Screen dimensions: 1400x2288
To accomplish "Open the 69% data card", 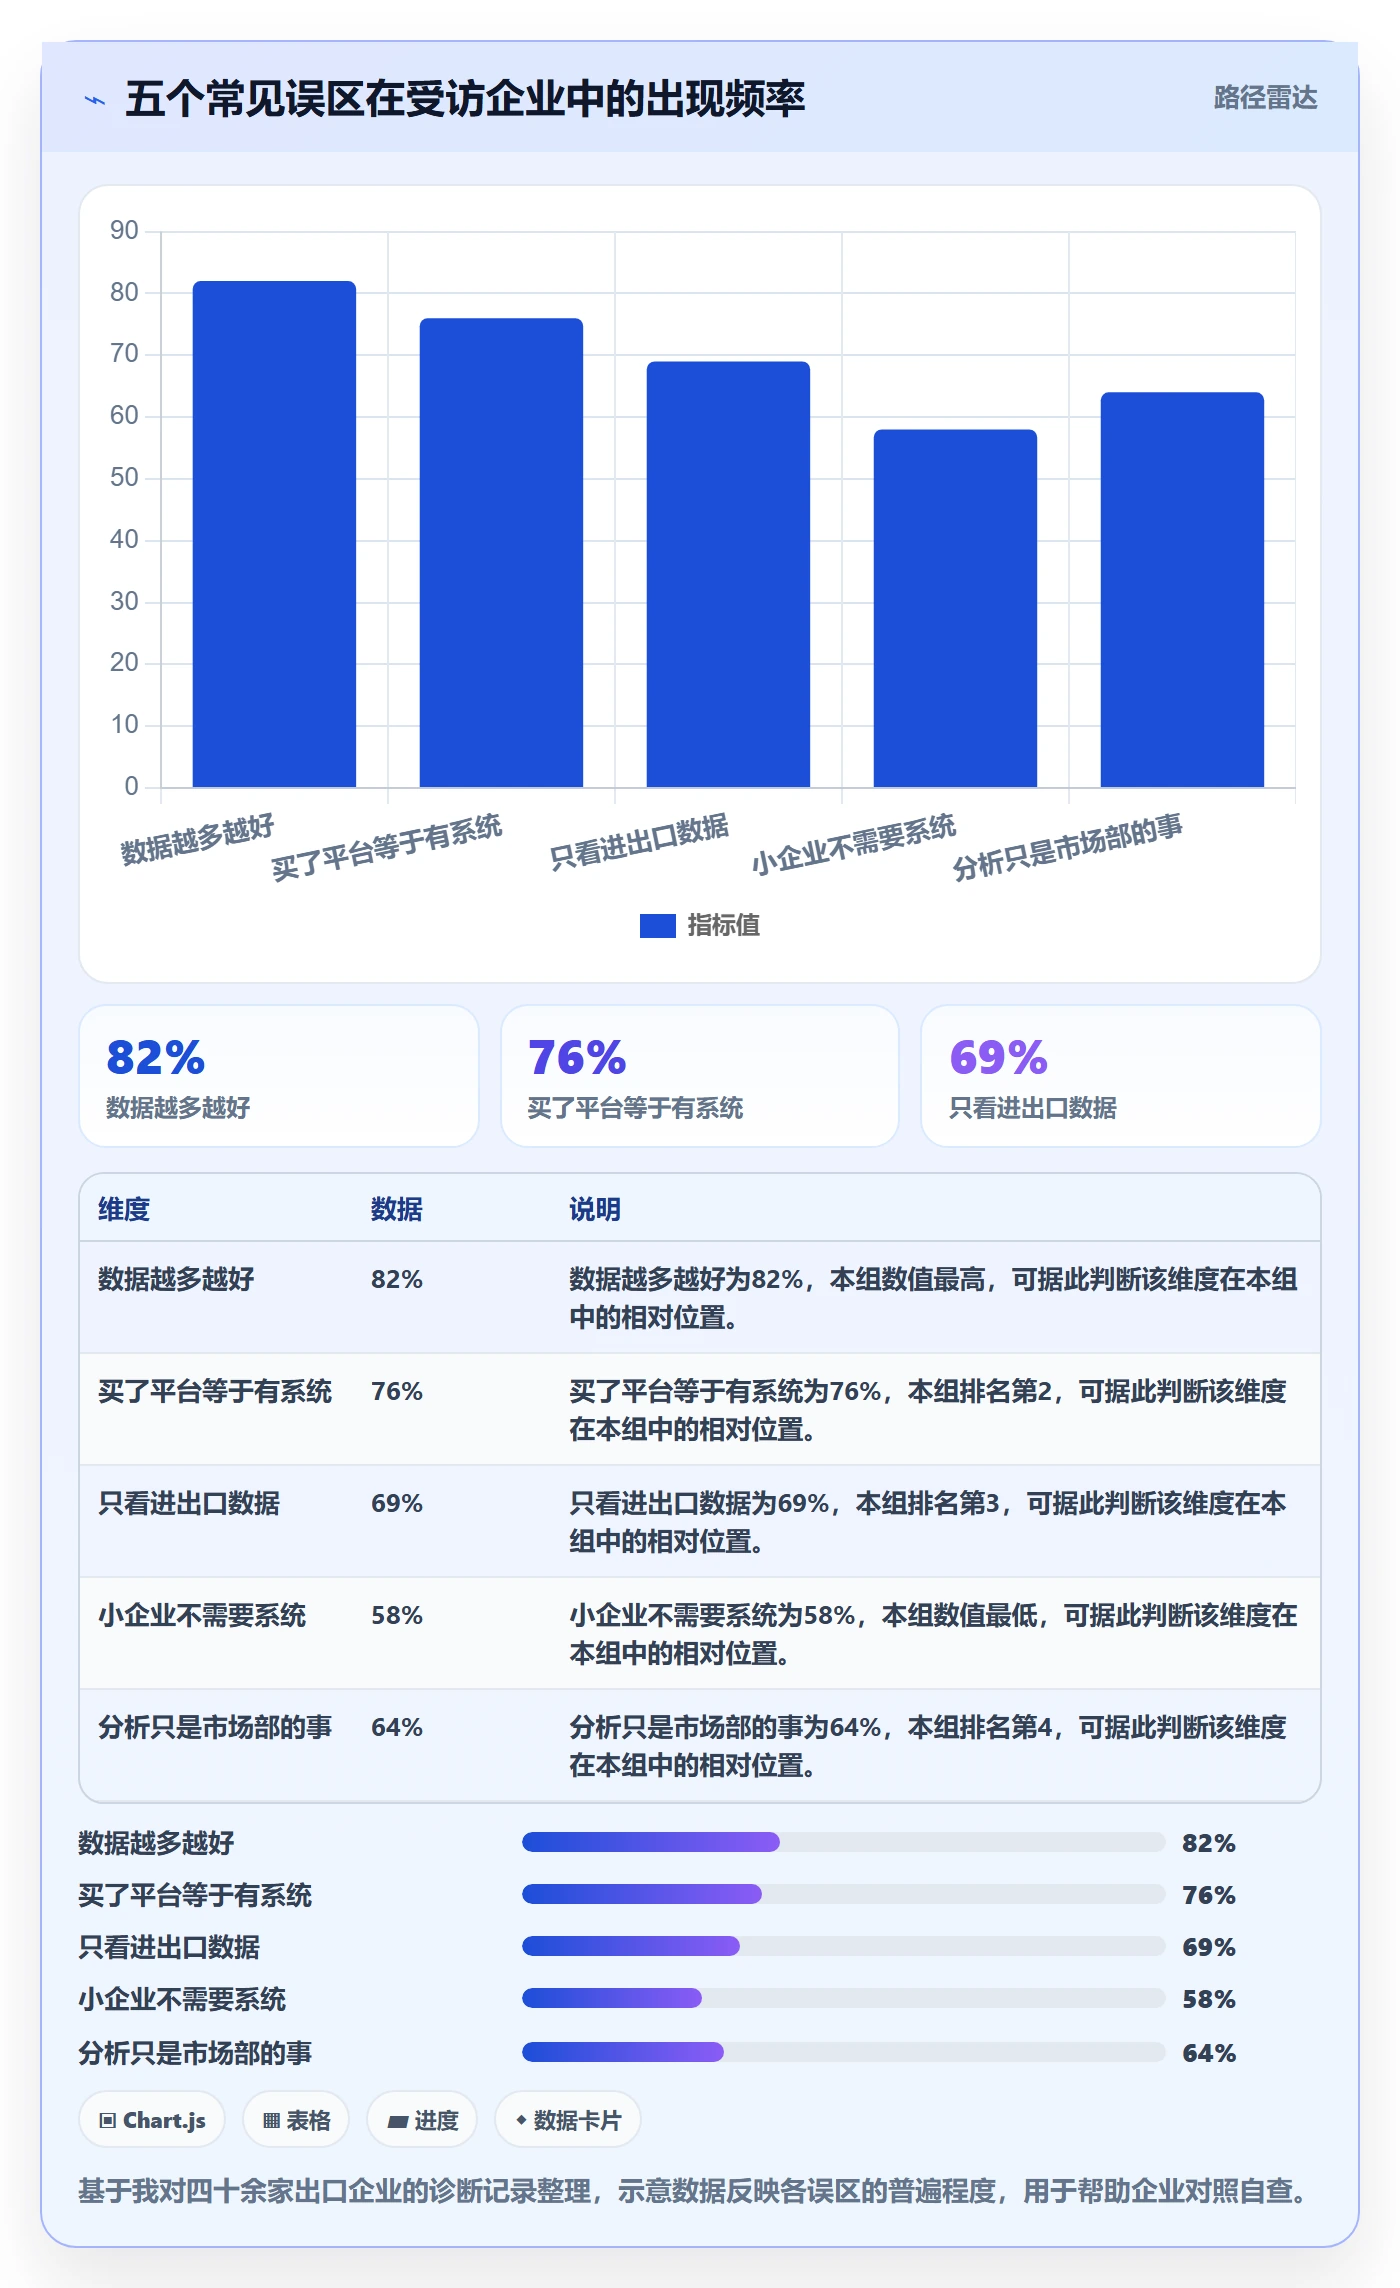I will tap(1121, 1076).
